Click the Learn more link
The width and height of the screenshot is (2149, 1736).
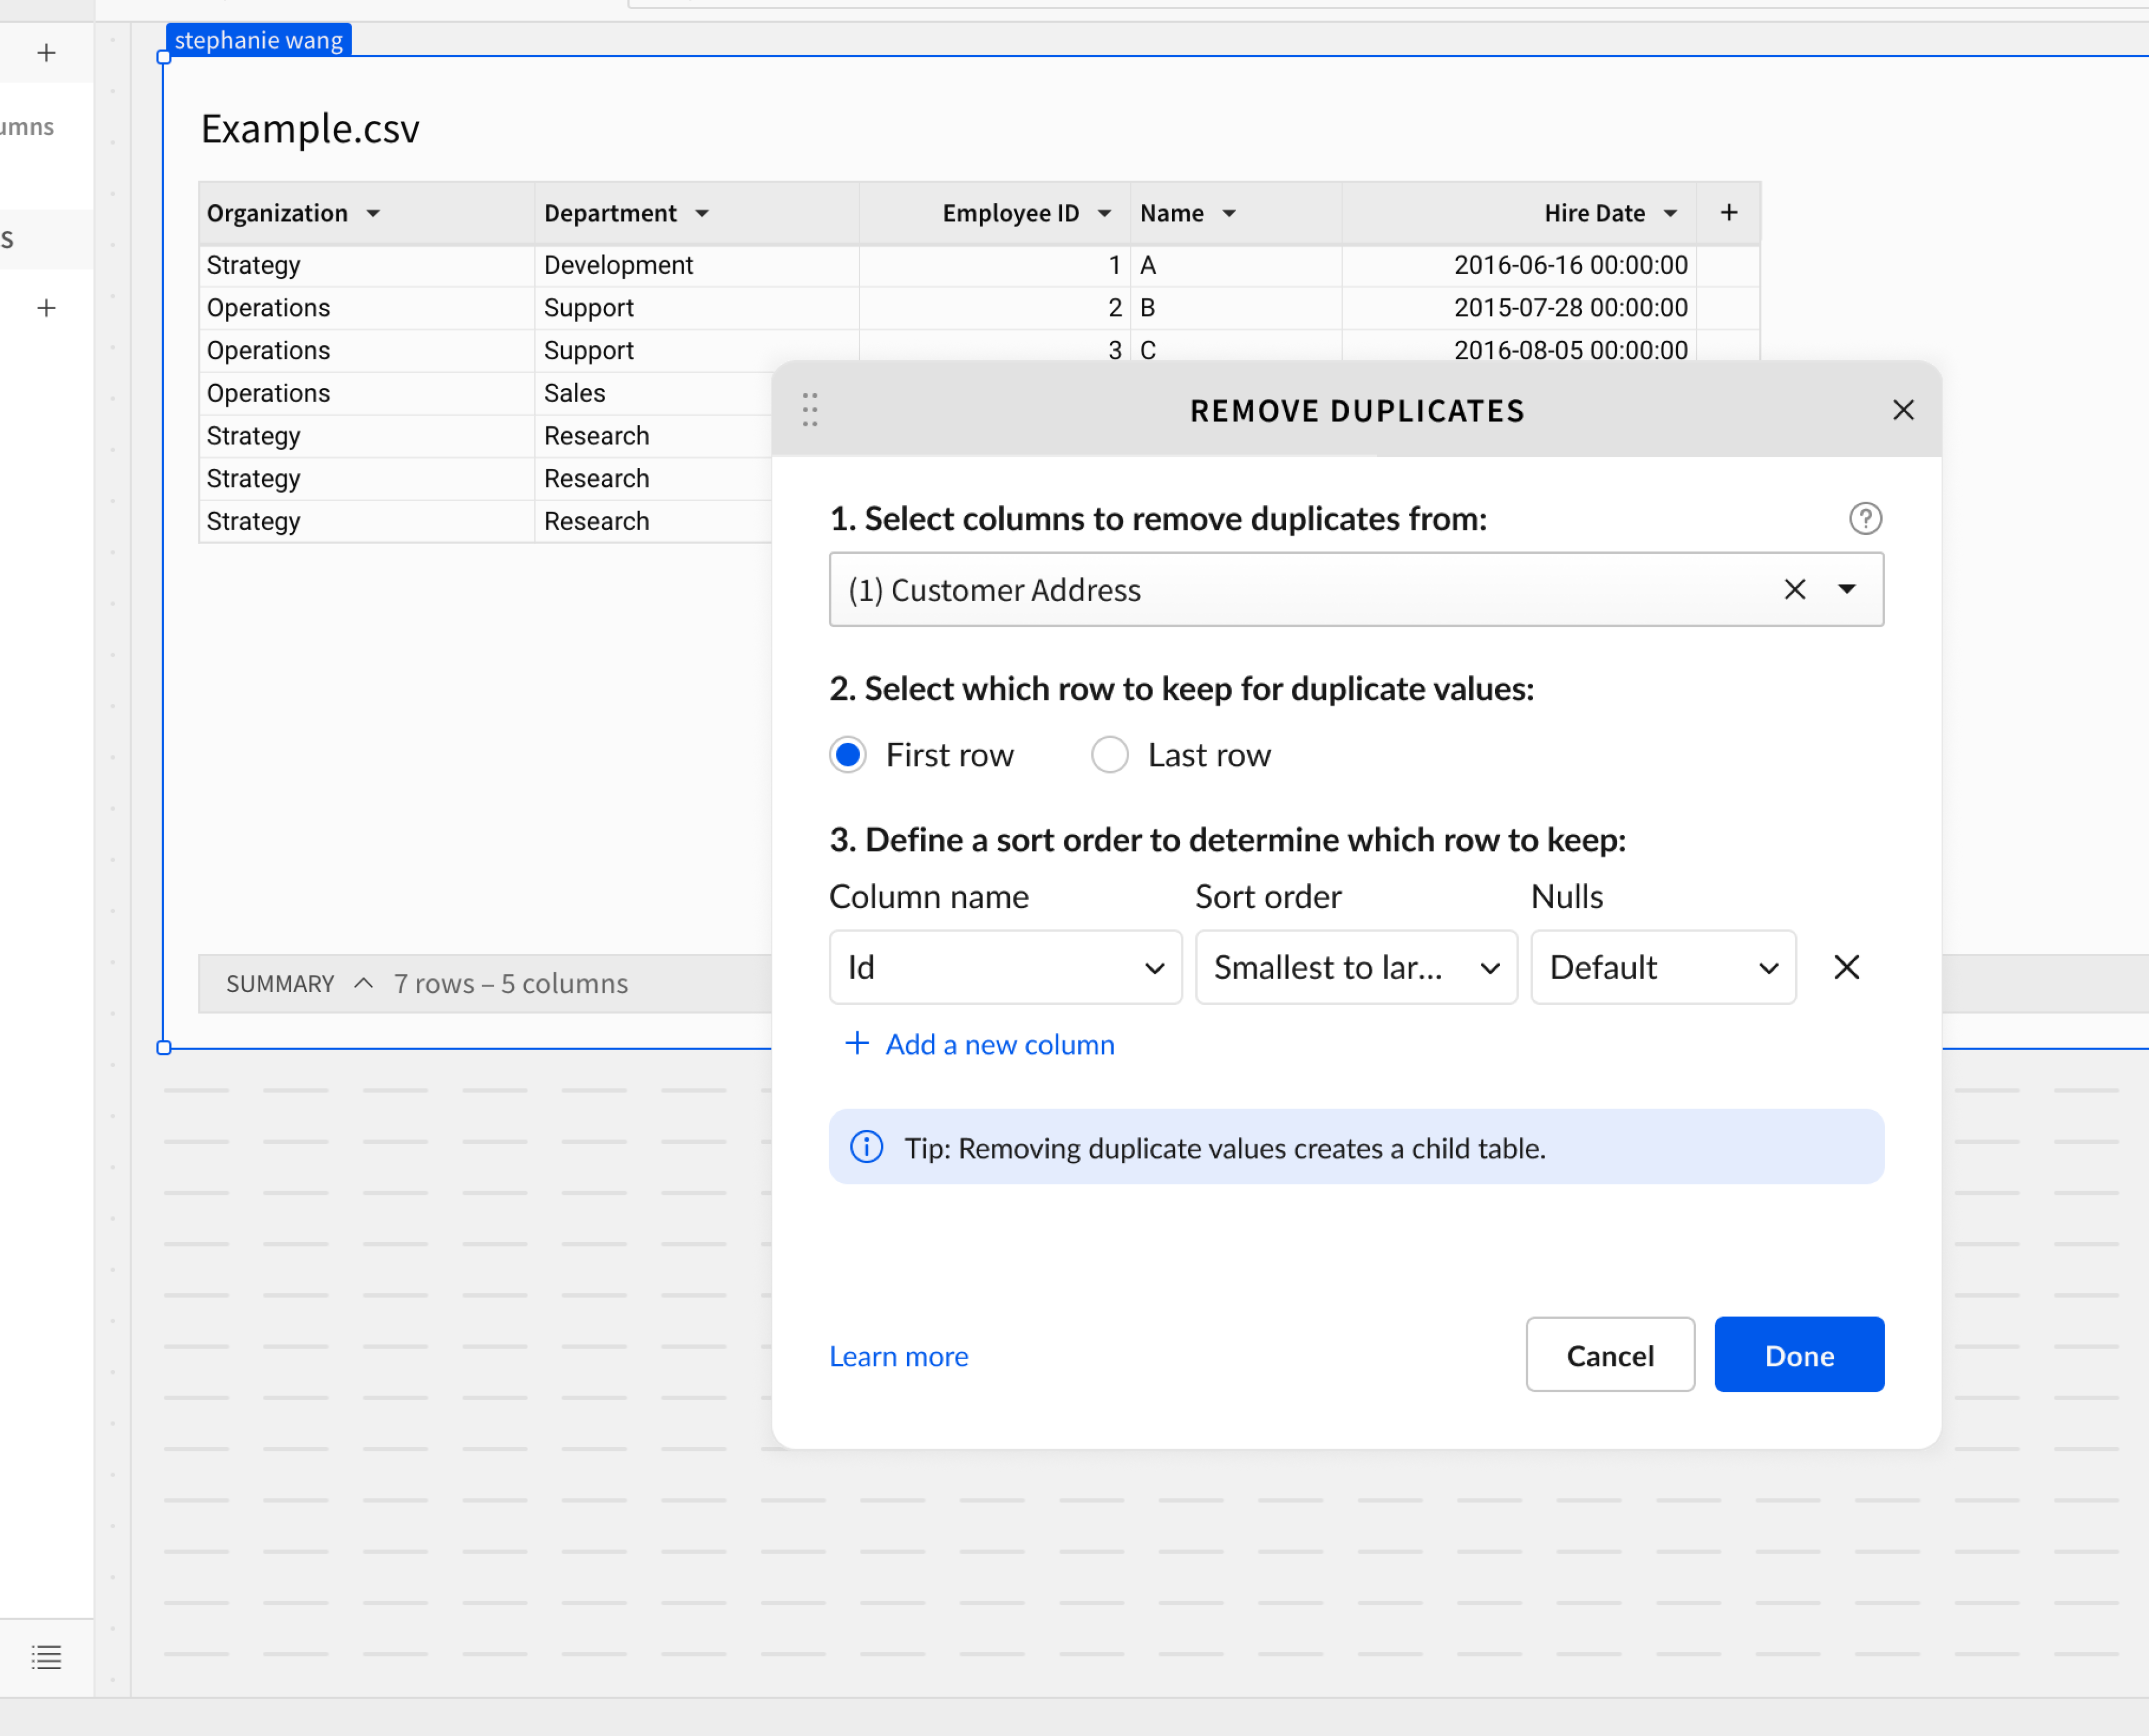click(x=898, y=1356)
